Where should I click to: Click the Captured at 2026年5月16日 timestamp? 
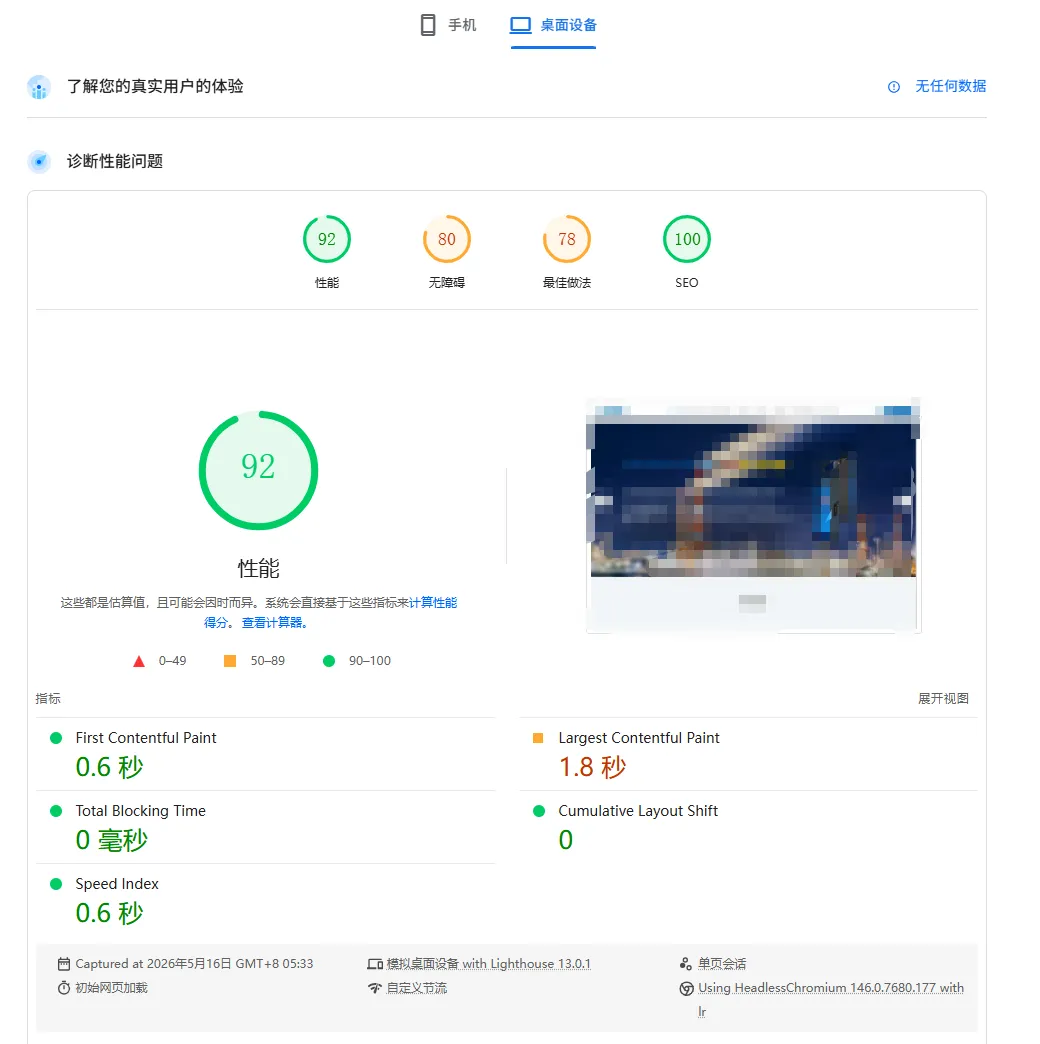tap(194, 964)
